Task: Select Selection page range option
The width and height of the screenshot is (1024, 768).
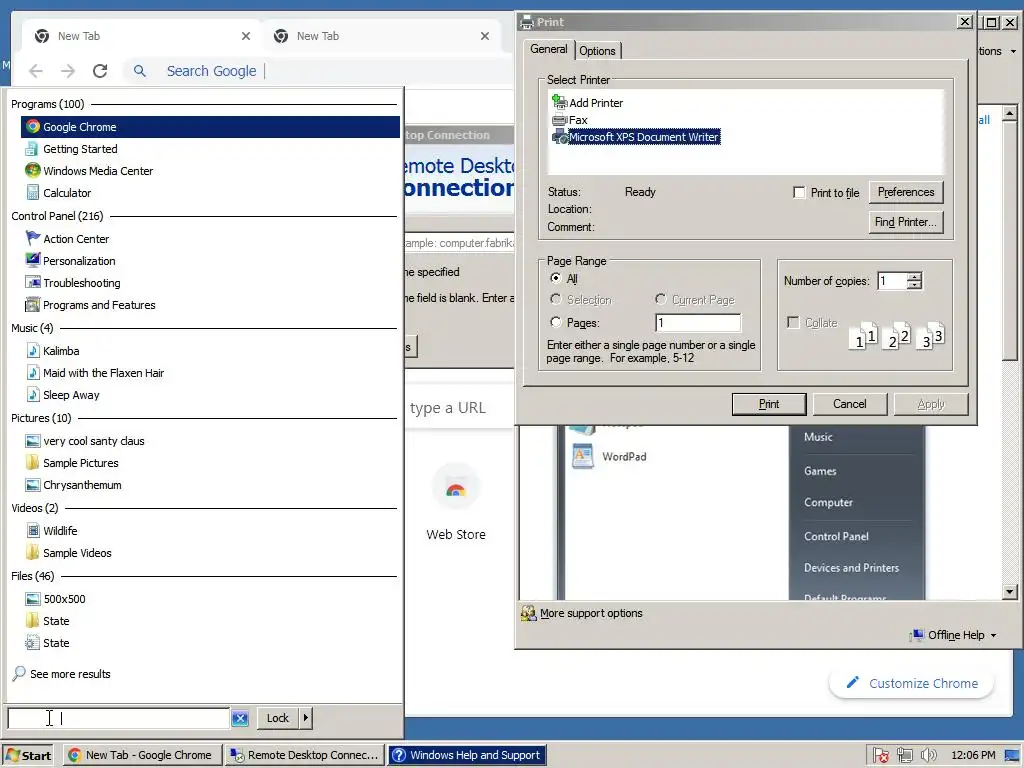Action: pyautogui.click(x=556, y=299)
